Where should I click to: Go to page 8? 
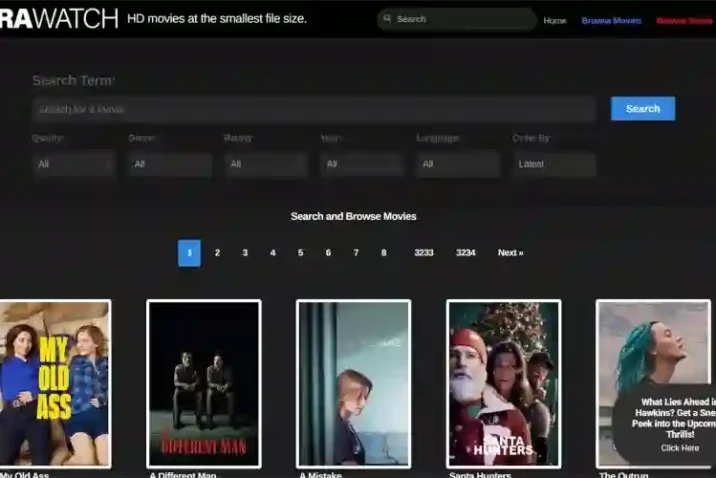coord(384,252)
